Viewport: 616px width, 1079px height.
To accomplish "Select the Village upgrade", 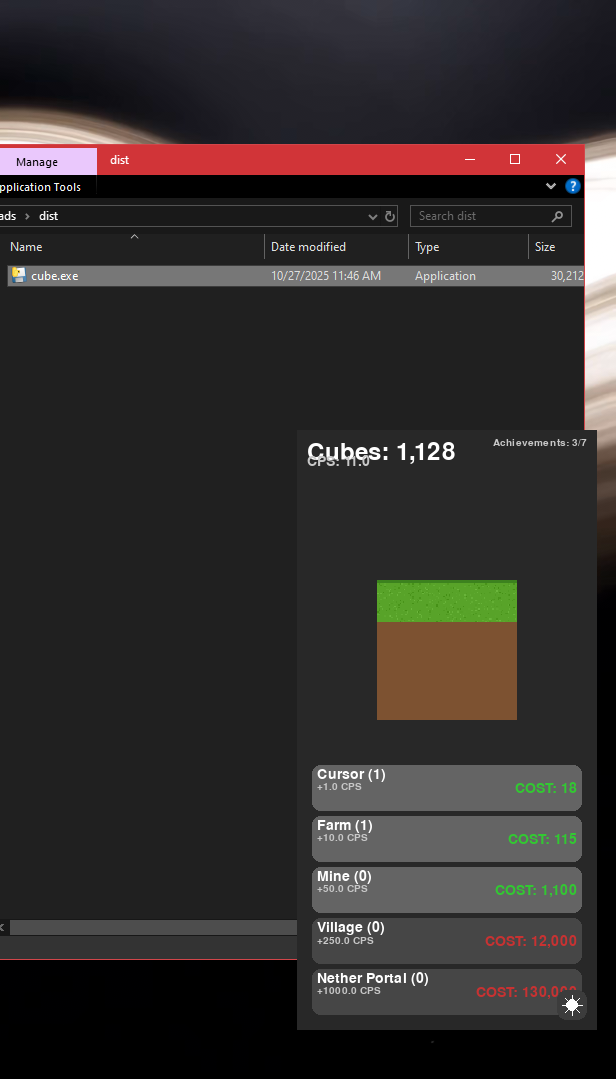I will pyautogui.click(x=447, y=940).
